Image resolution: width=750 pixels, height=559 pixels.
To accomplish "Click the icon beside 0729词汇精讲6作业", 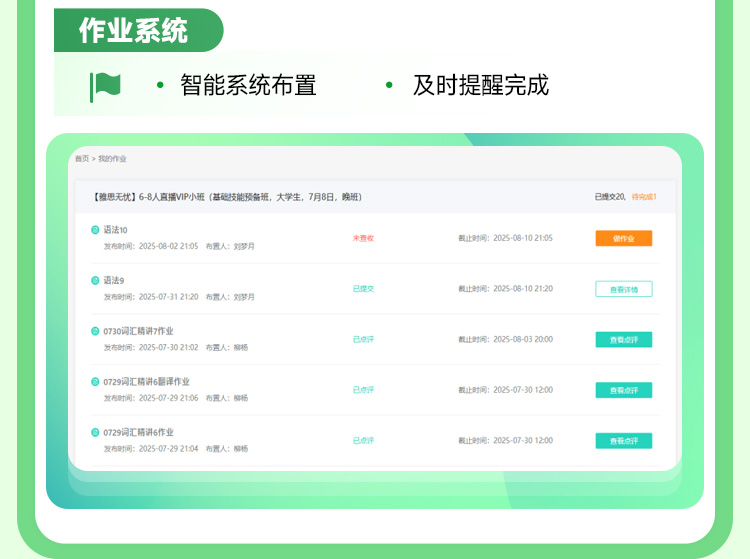I will 96,433.
